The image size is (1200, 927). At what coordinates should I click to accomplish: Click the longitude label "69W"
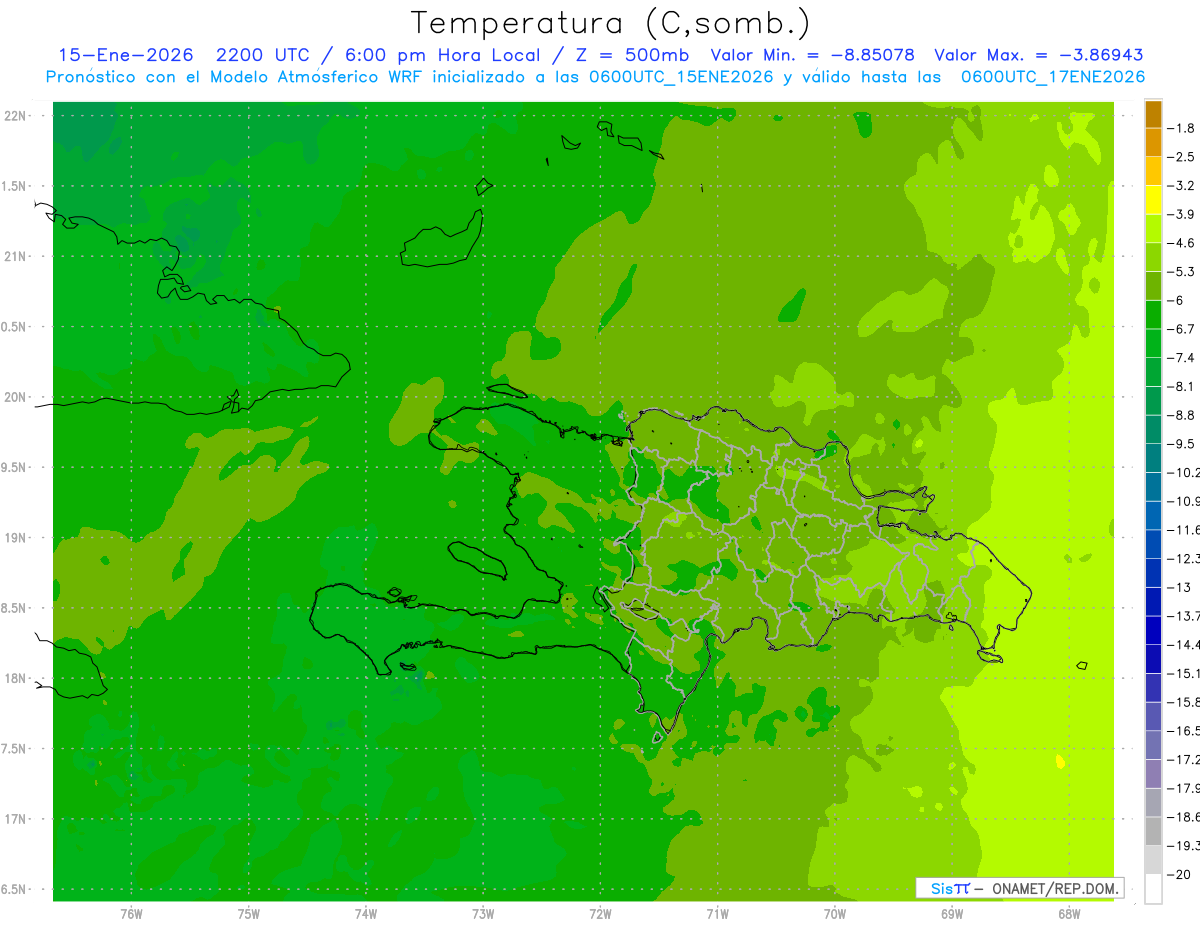(x=952, y=913)
